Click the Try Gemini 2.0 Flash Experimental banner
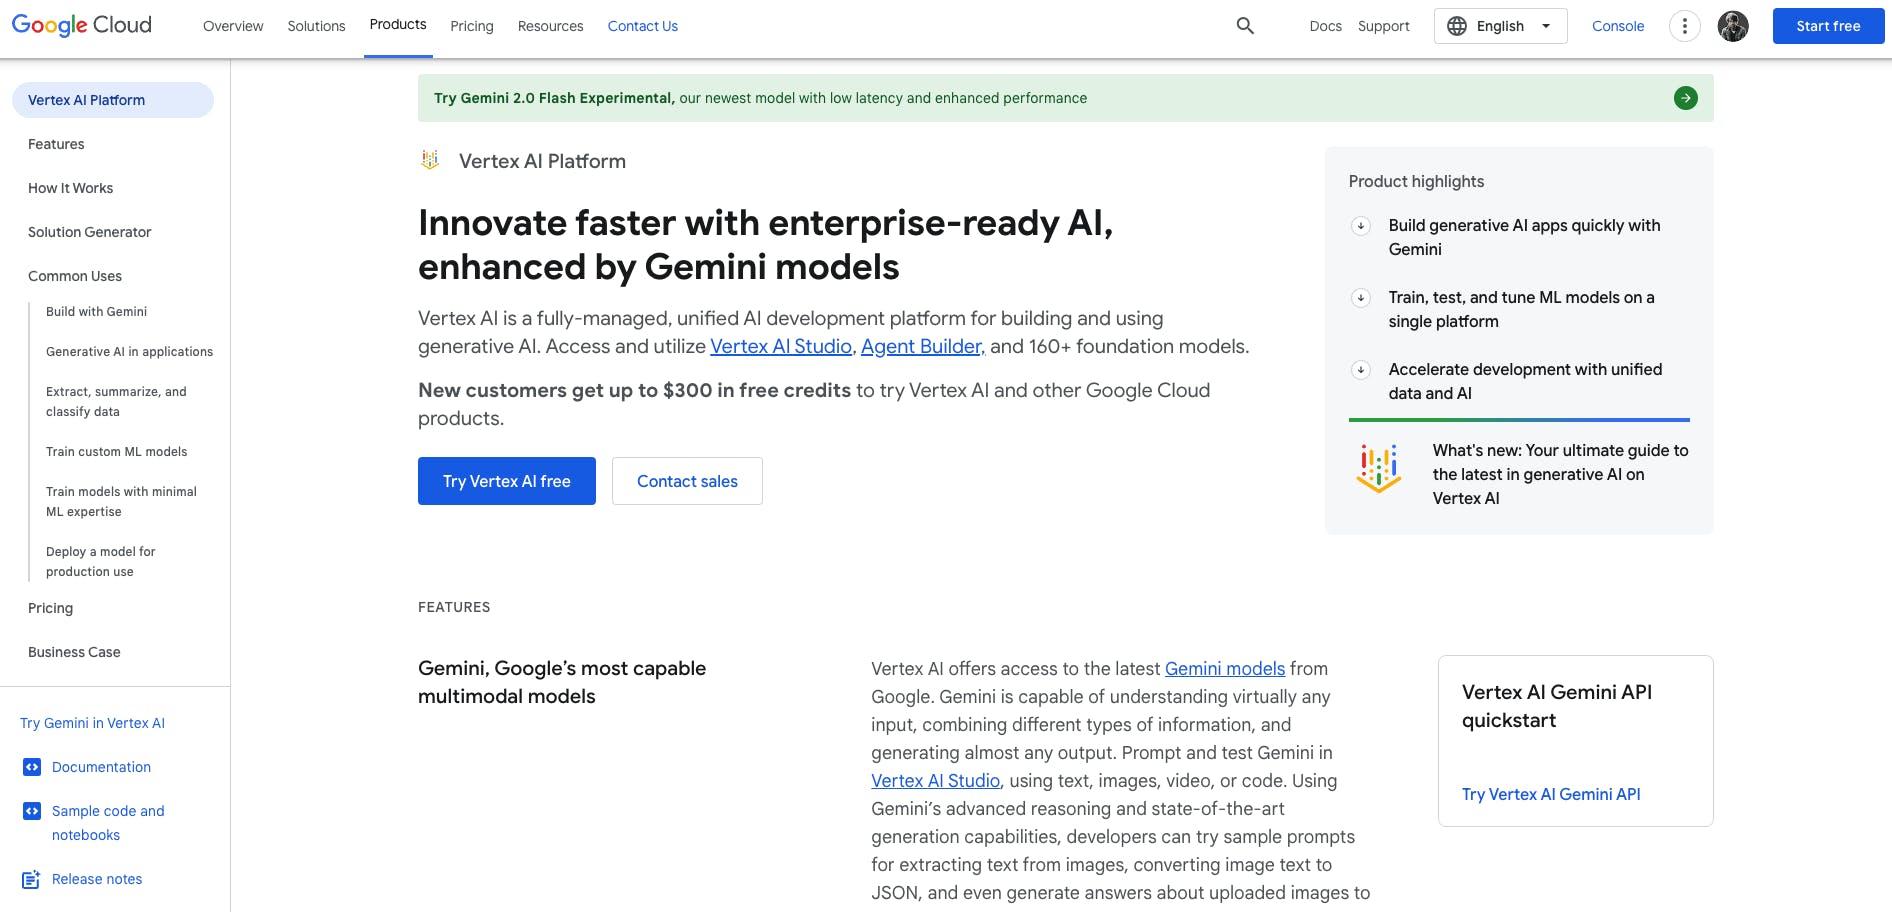Image resolution: width=1892 pixels, height=912 pixels. tap(1065, 98)
